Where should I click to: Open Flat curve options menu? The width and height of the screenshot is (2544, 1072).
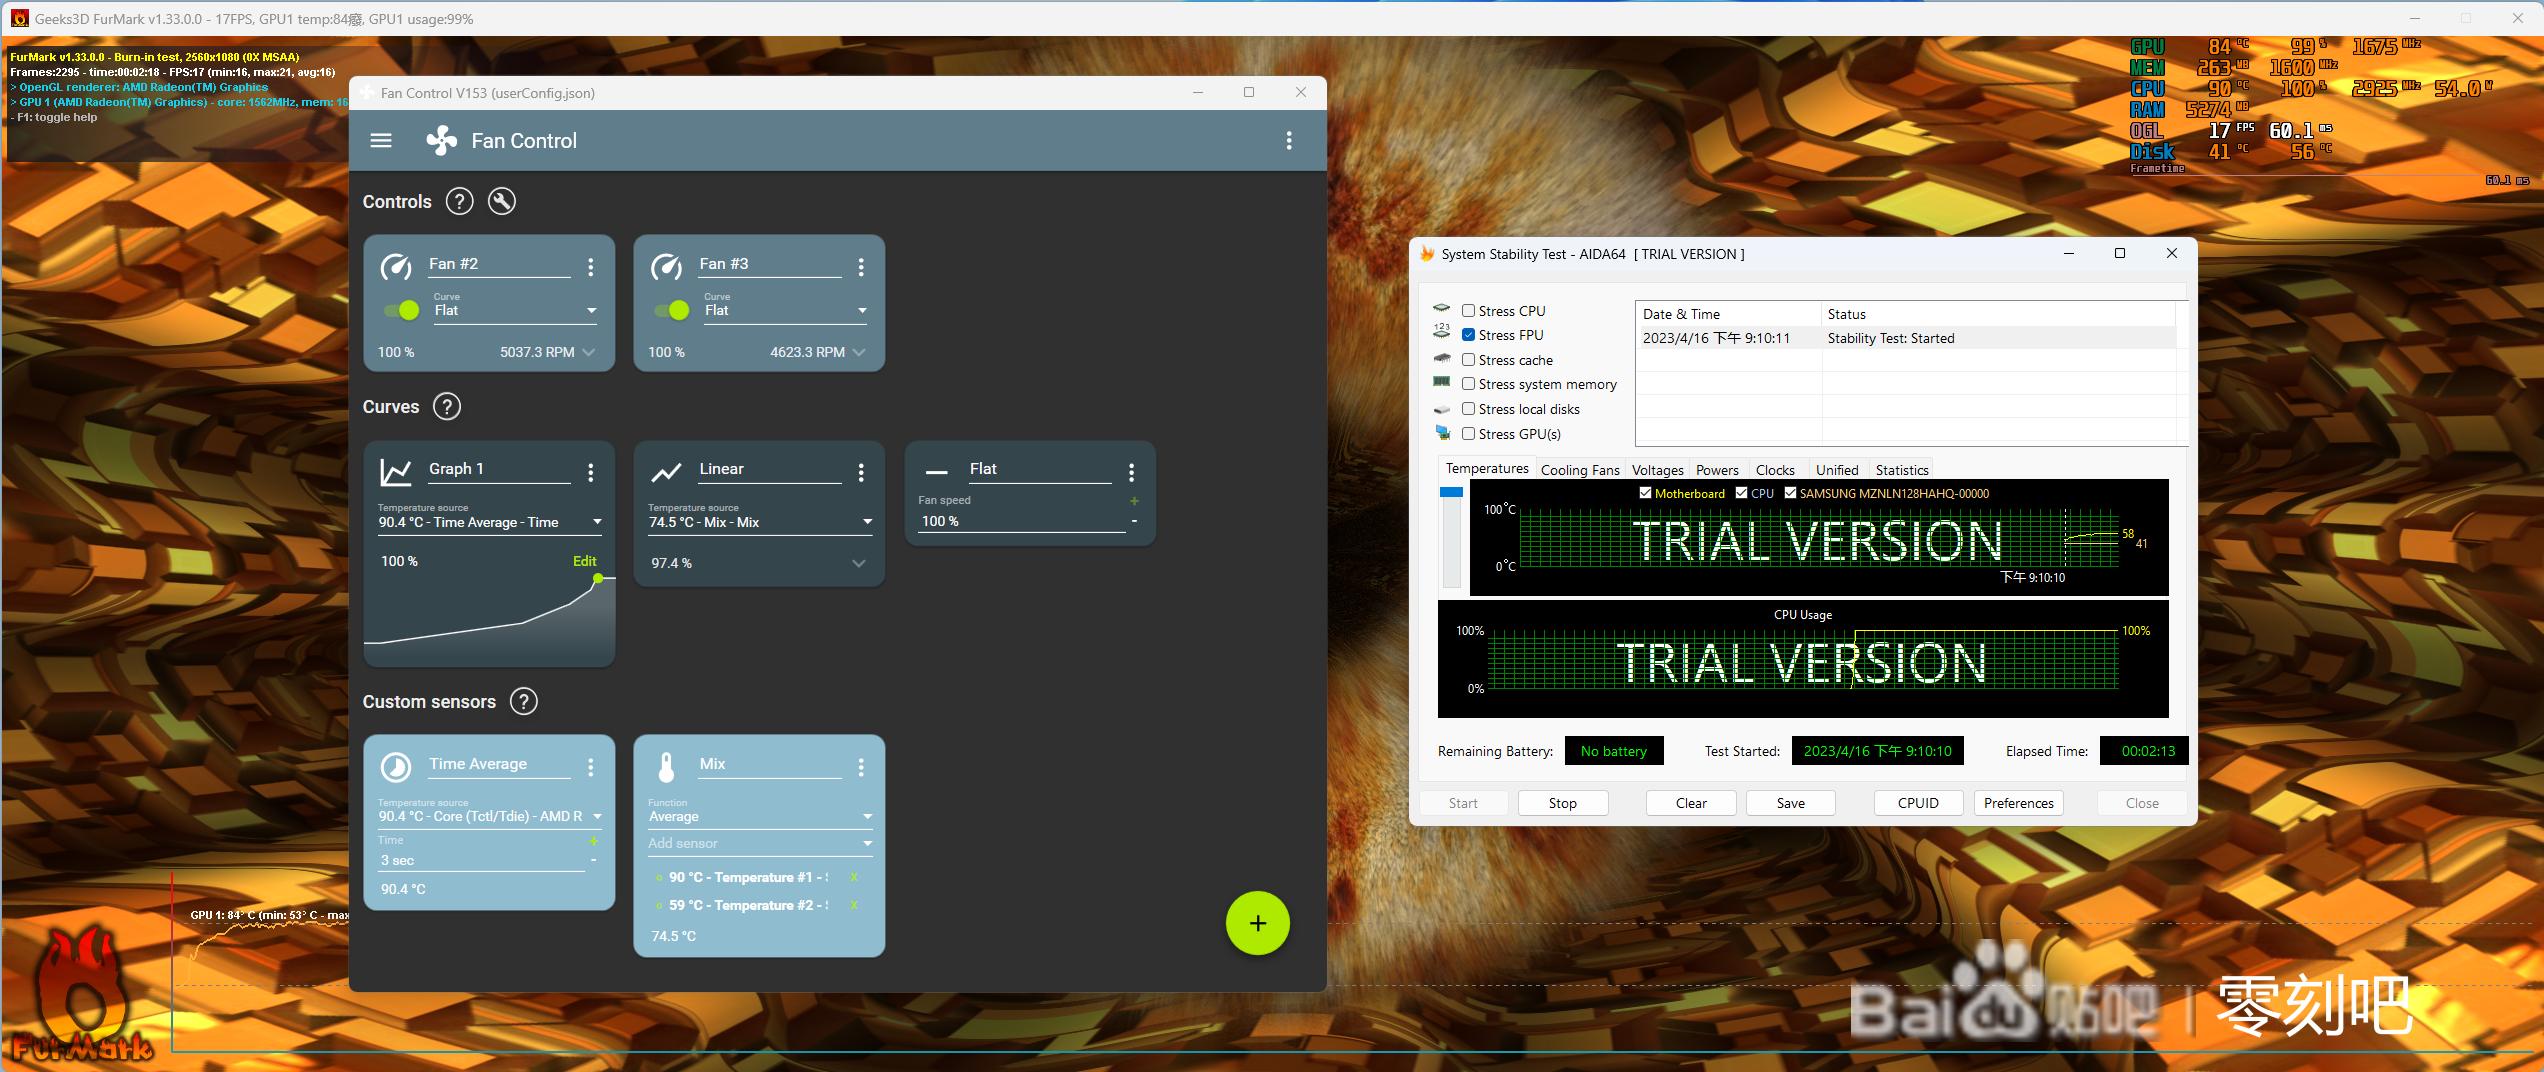coord(1131,472)
